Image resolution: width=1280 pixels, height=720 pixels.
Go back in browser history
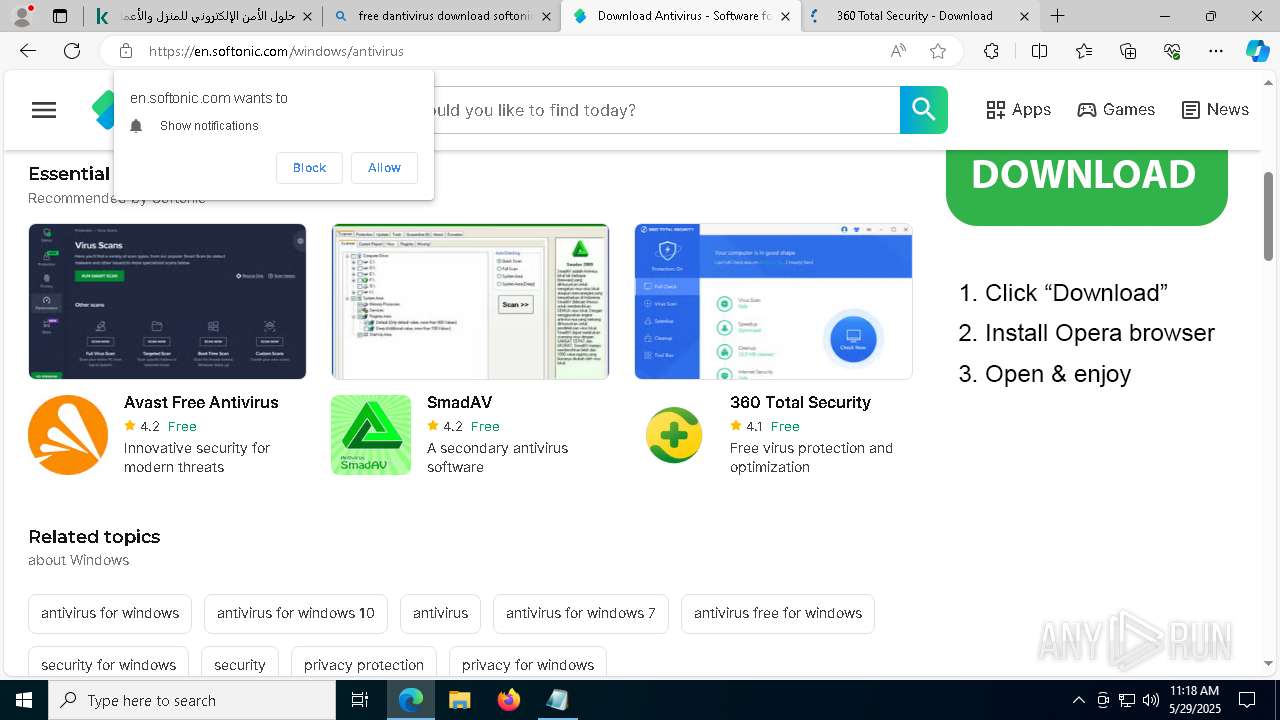click(28, 51)
